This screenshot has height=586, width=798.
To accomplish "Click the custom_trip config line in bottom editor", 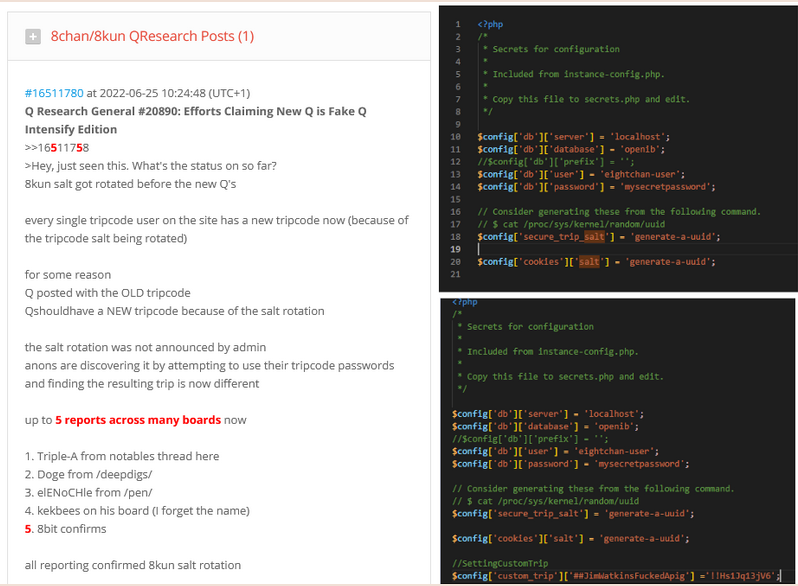I will click(616, 576).
